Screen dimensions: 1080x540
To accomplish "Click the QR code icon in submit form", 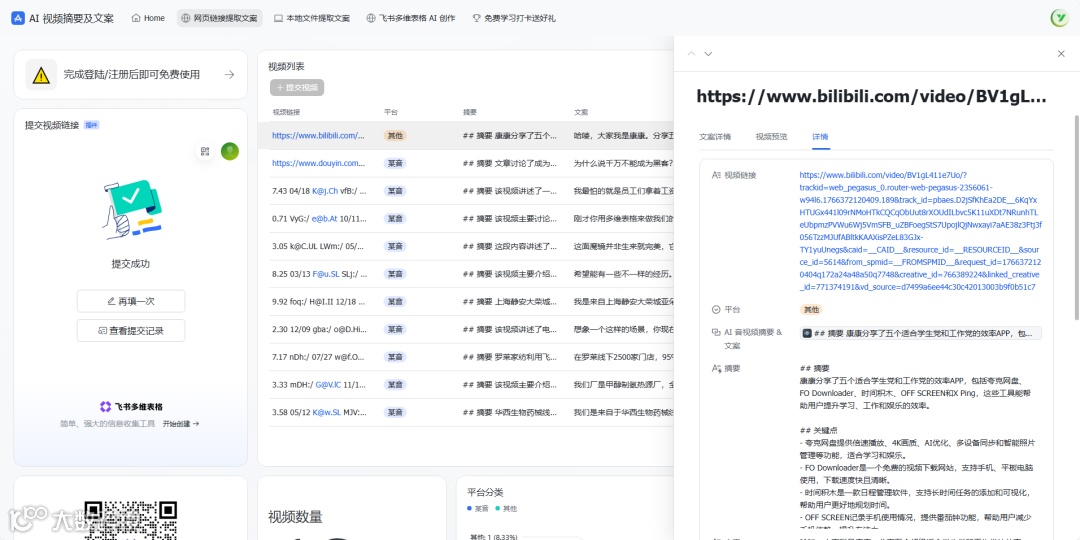I will [x=205, y=152].
